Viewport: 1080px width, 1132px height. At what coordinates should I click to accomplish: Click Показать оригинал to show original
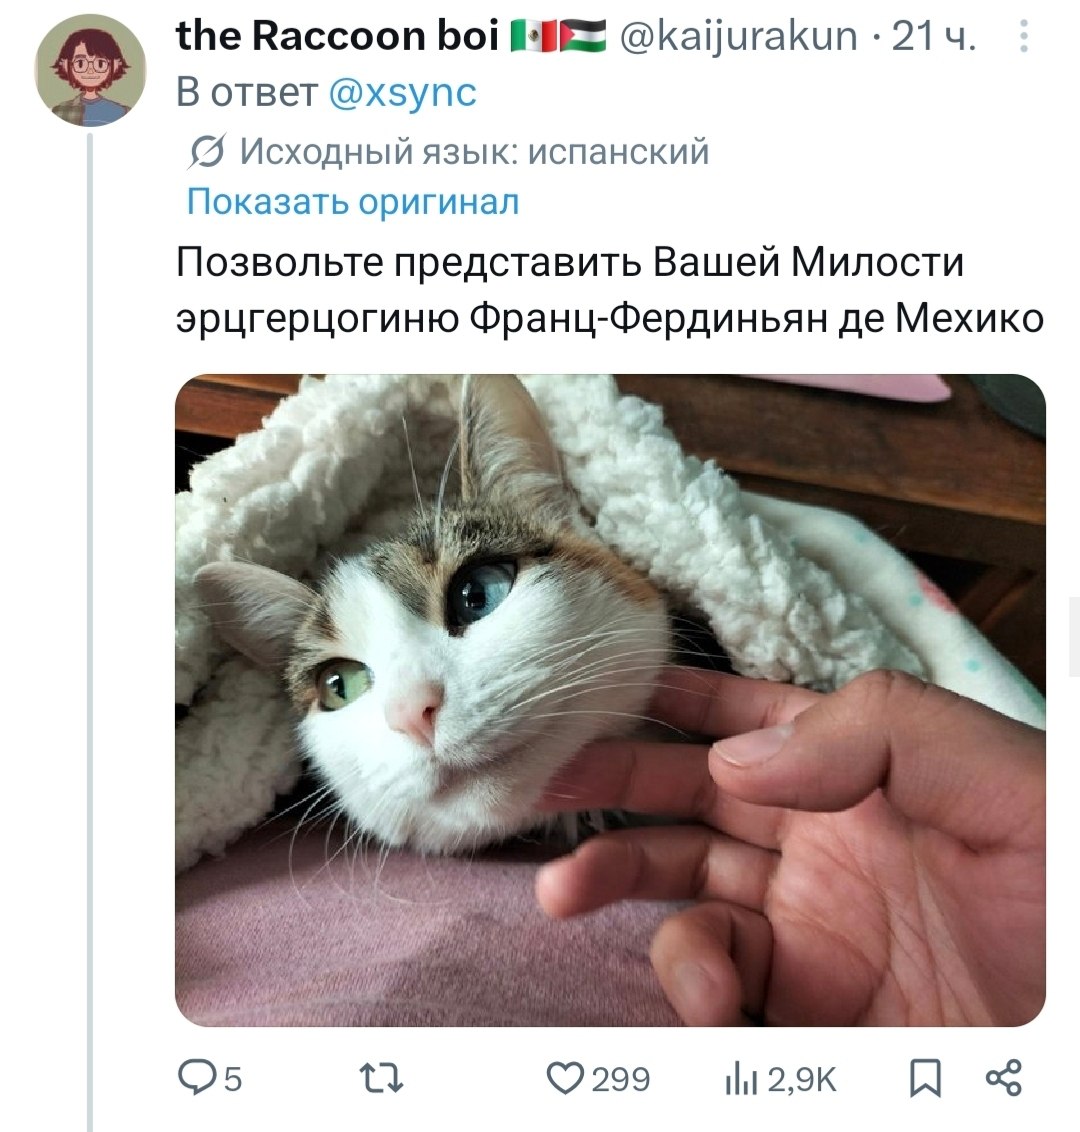[x=353, y=201]
